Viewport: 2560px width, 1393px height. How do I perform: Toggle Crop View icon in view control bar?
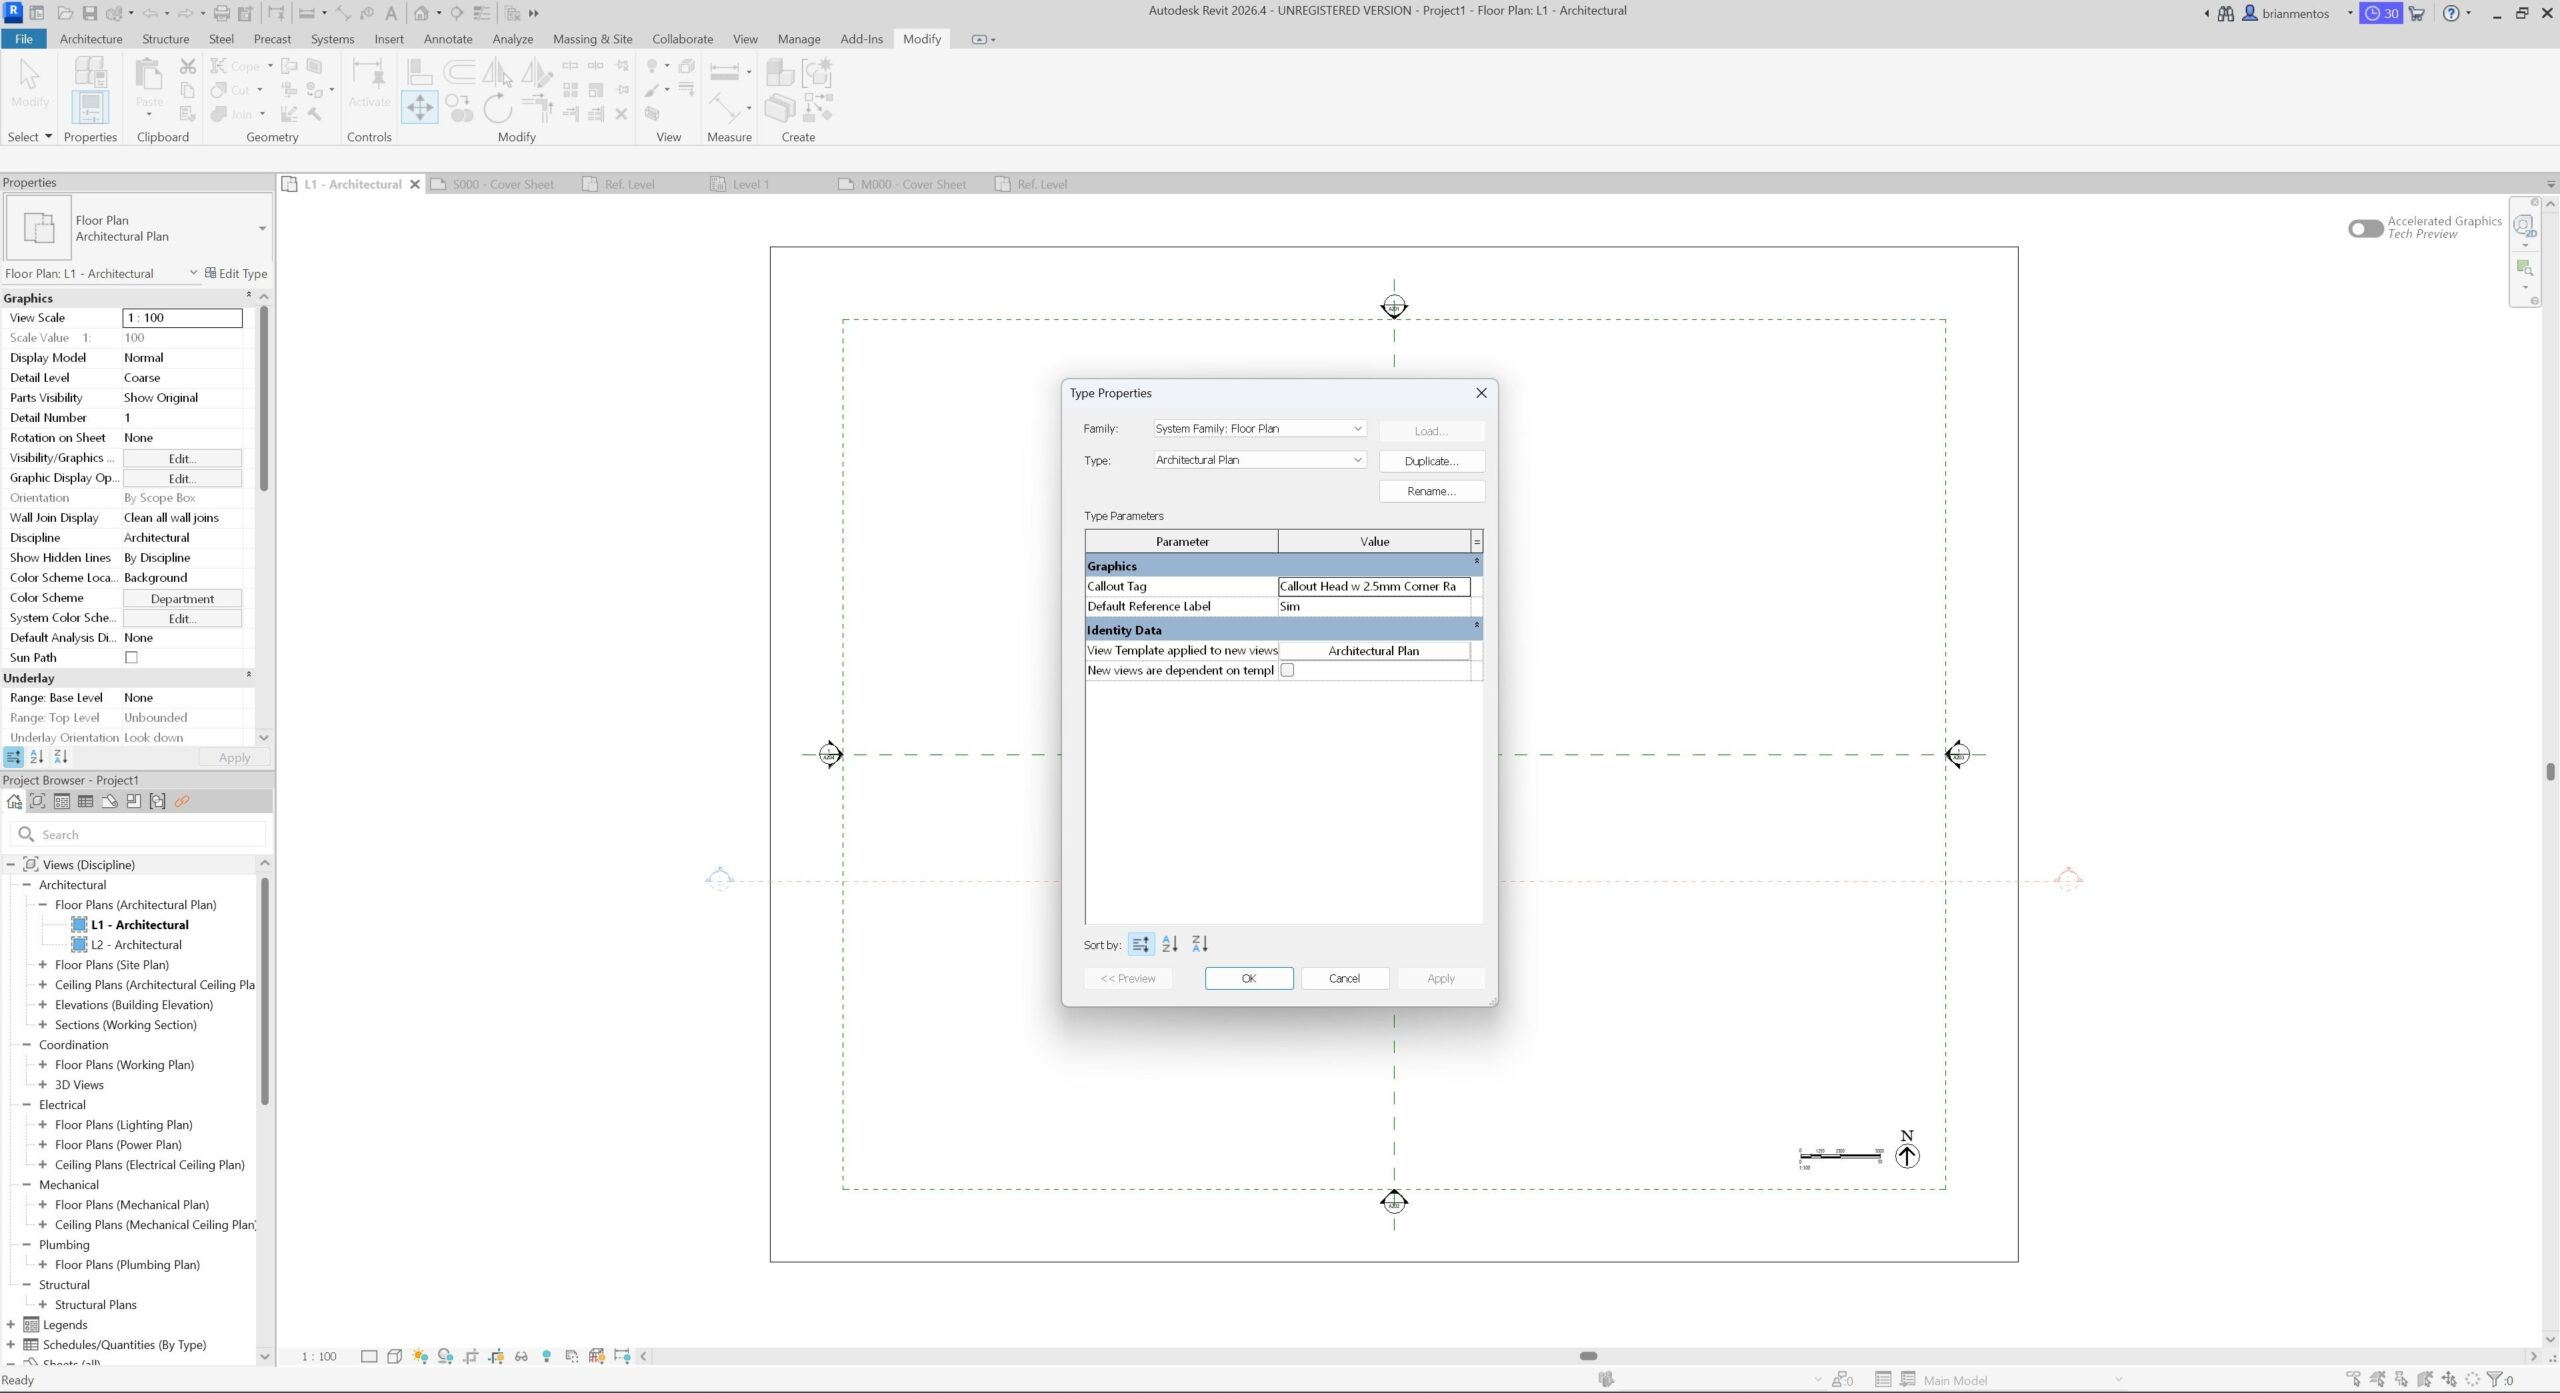click(471, 1356)
